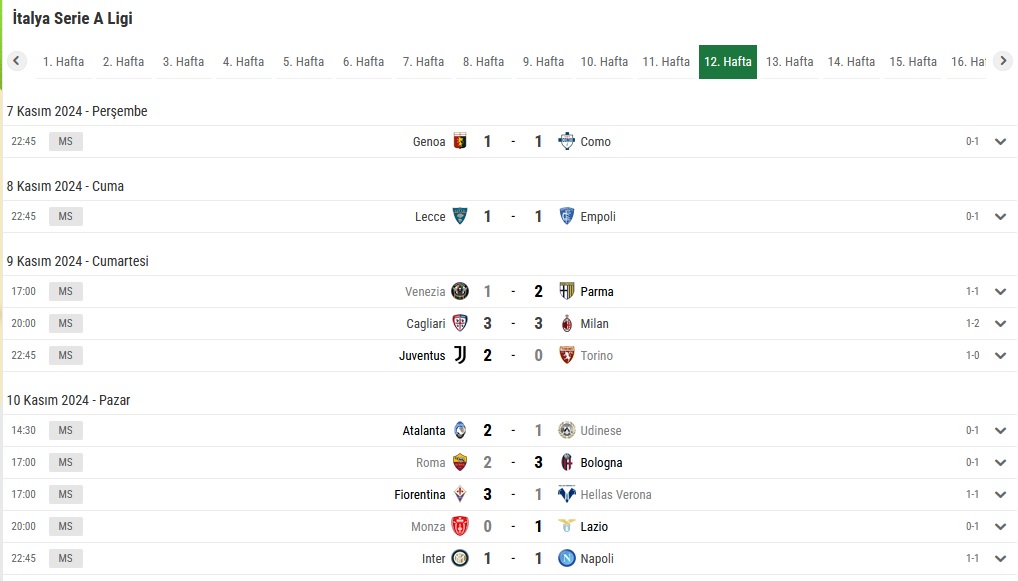Expand the Inter vs Napoli match details
This screenshot has width=1018, height=581.
click(x=1000, y=558)
